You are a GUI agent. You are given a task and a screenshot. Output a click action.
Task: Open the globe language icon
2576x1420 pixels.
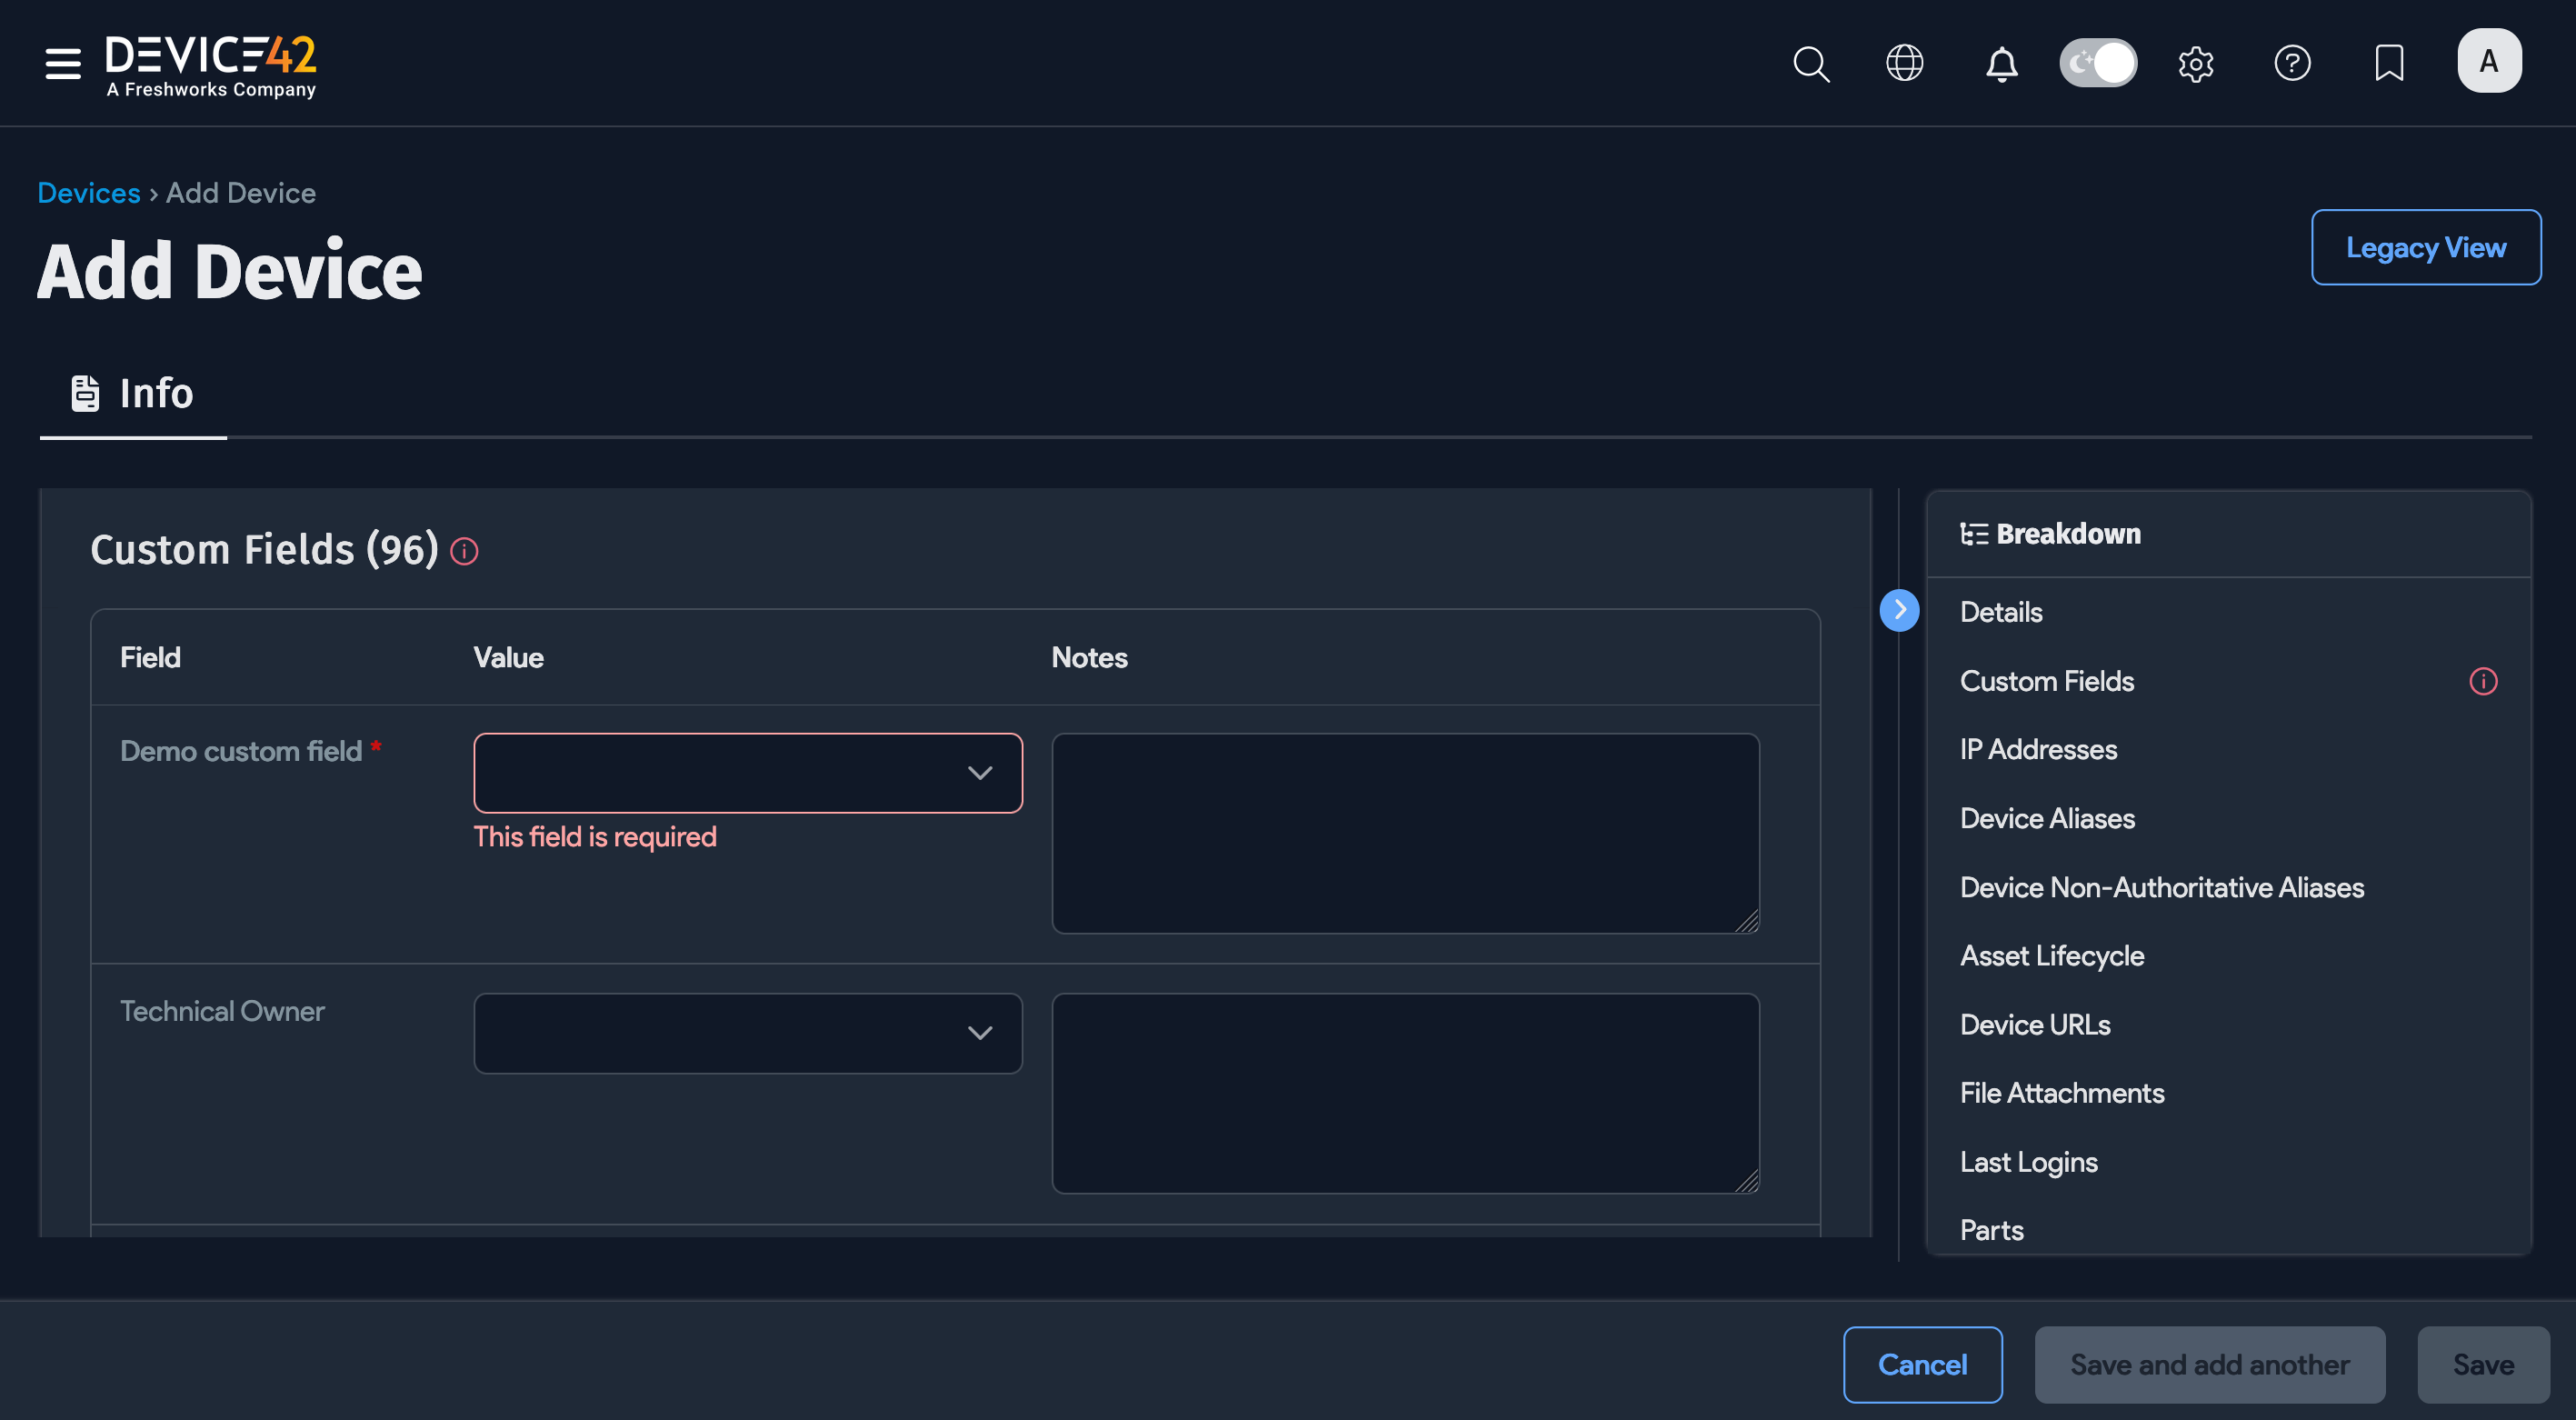tap(1904, 63)
